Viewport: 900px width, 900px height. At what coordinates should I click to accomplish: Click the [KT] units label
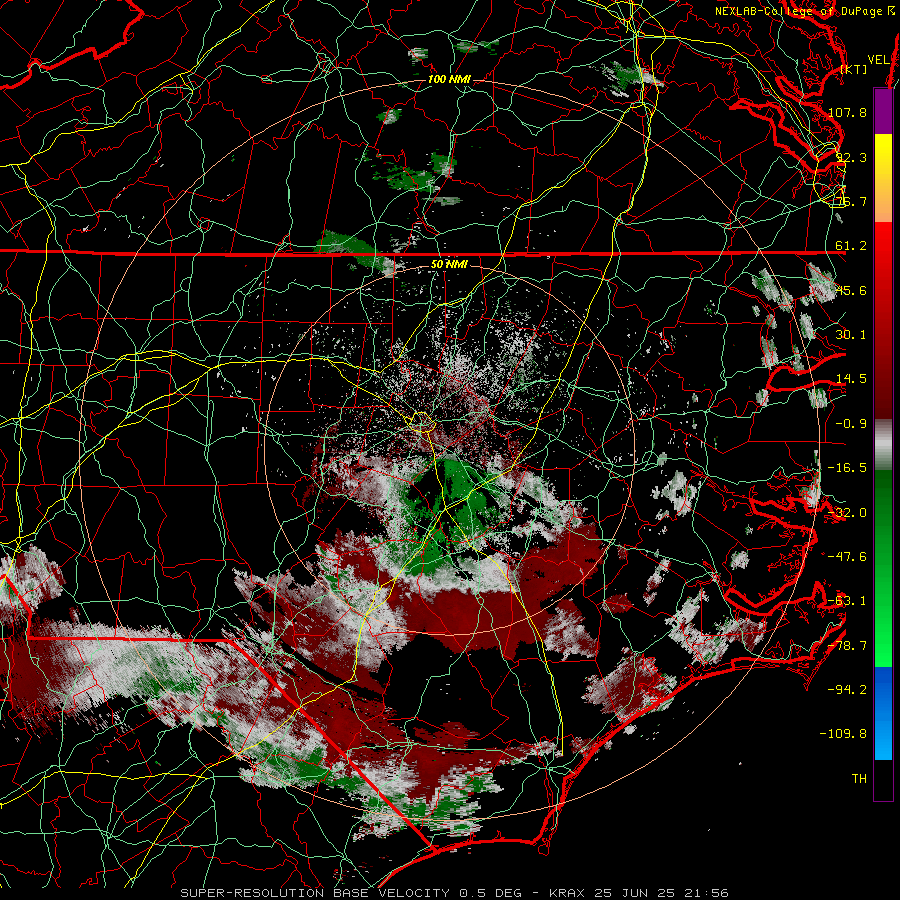click(854, 69)
